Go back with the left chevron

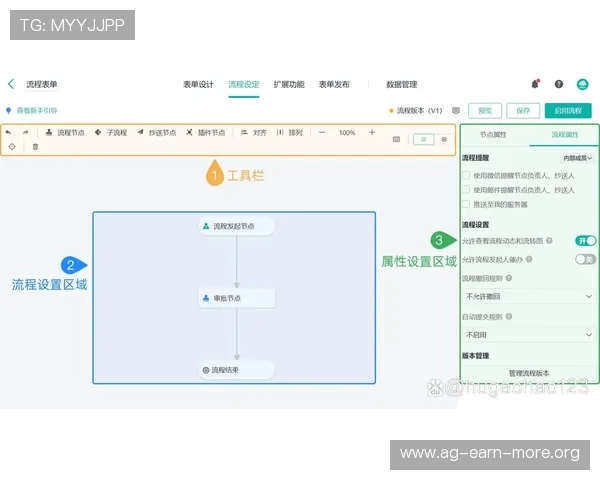click(x=11, y=84)
